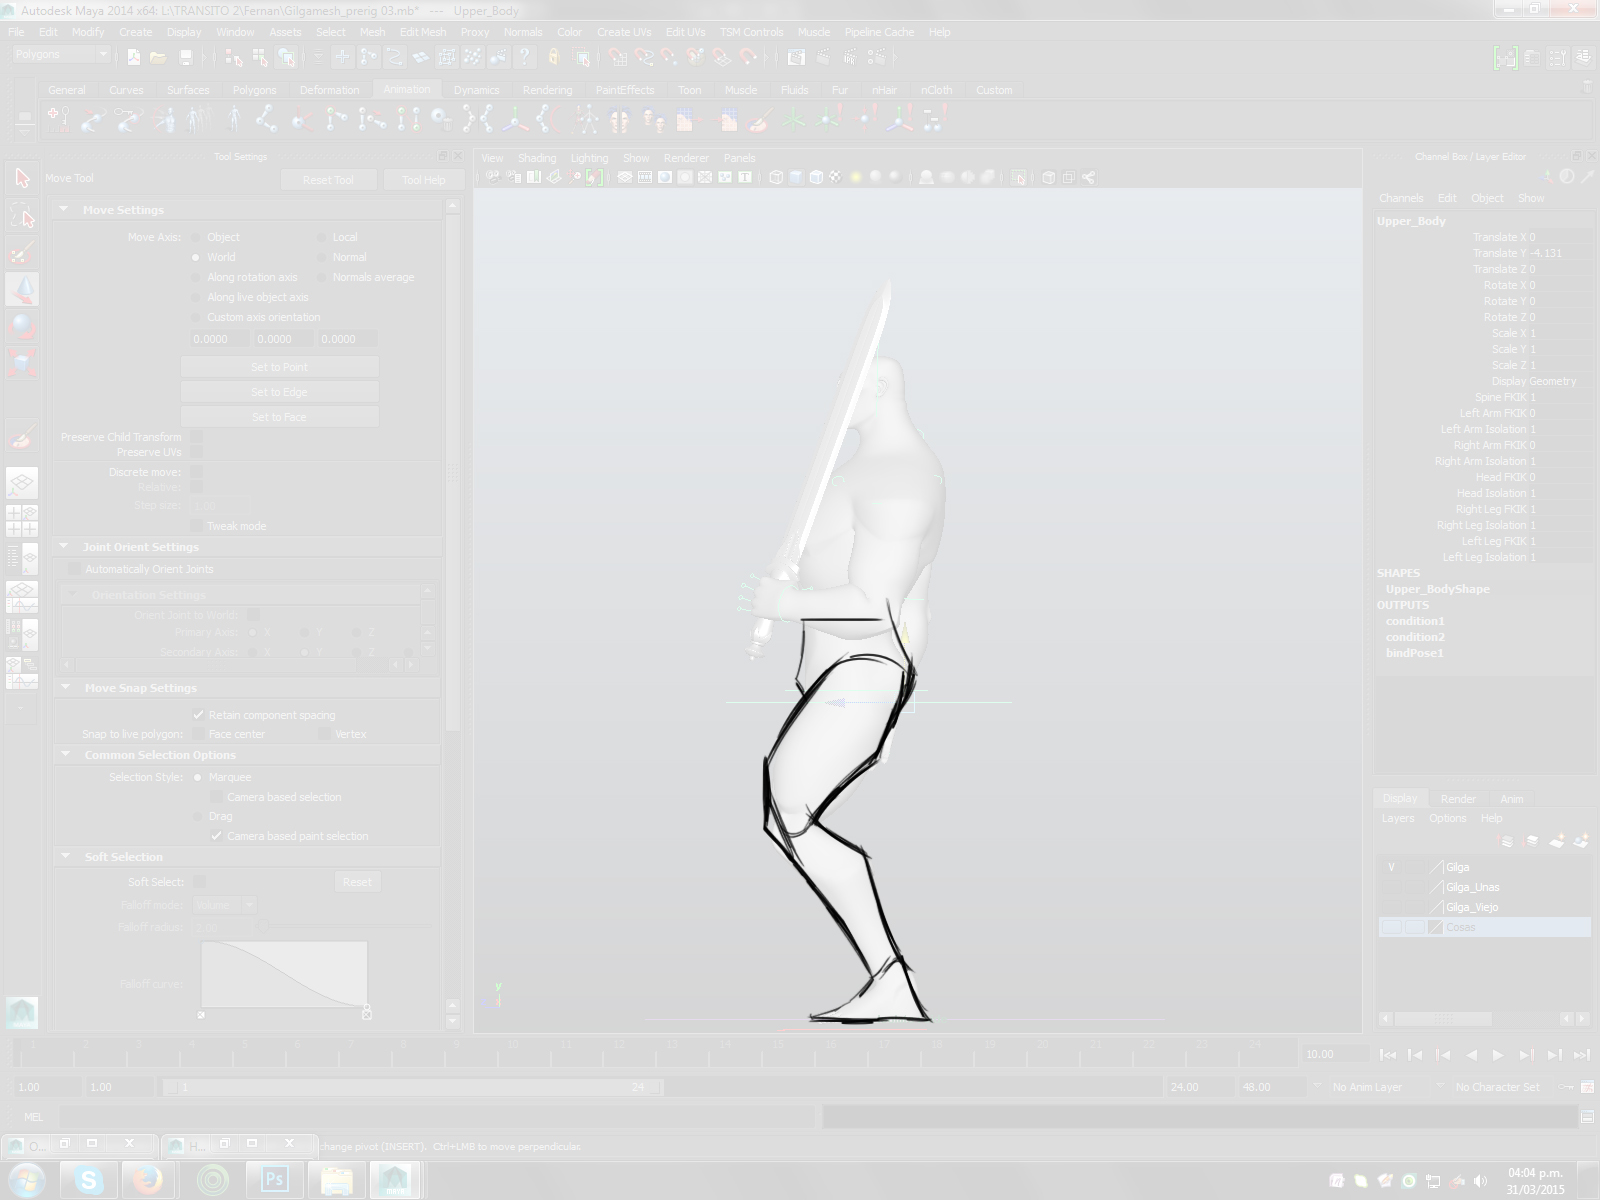Image resolution: width=1600 pixels, height=1200 pixels.
Task: Uncheck Retain component spacing
Action: click(198, 715)
